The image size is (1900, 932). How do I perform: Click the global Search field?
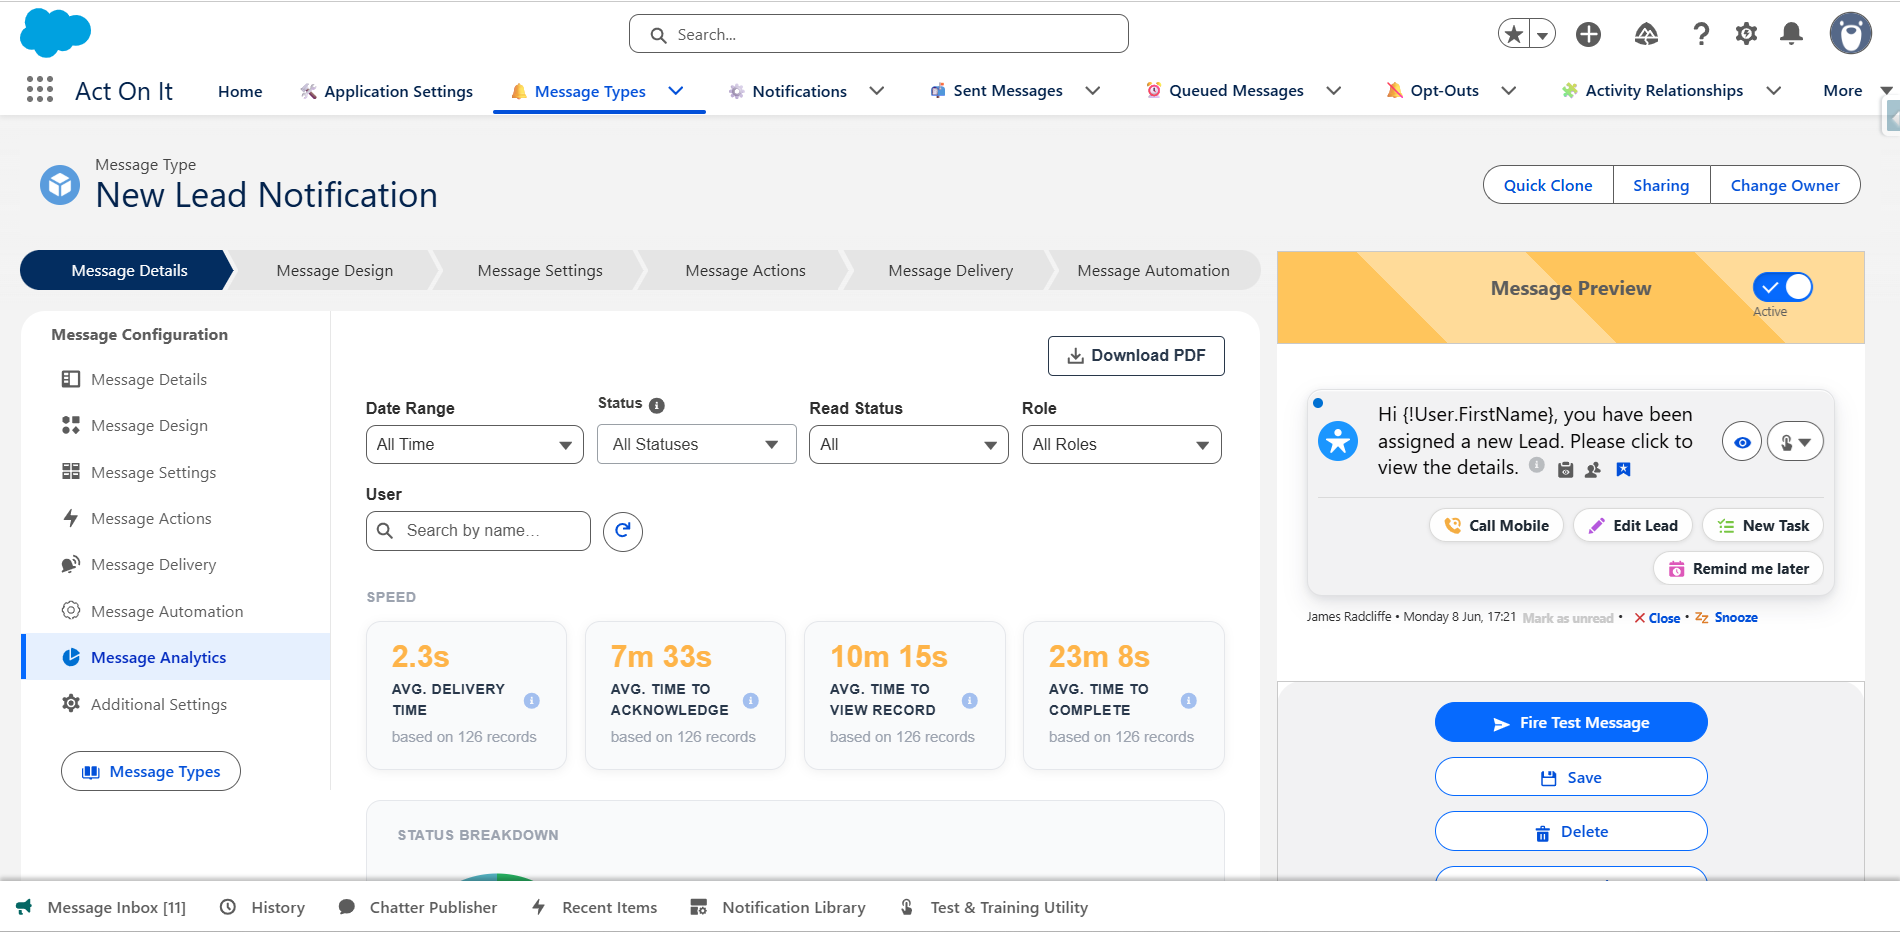(879, 34)
